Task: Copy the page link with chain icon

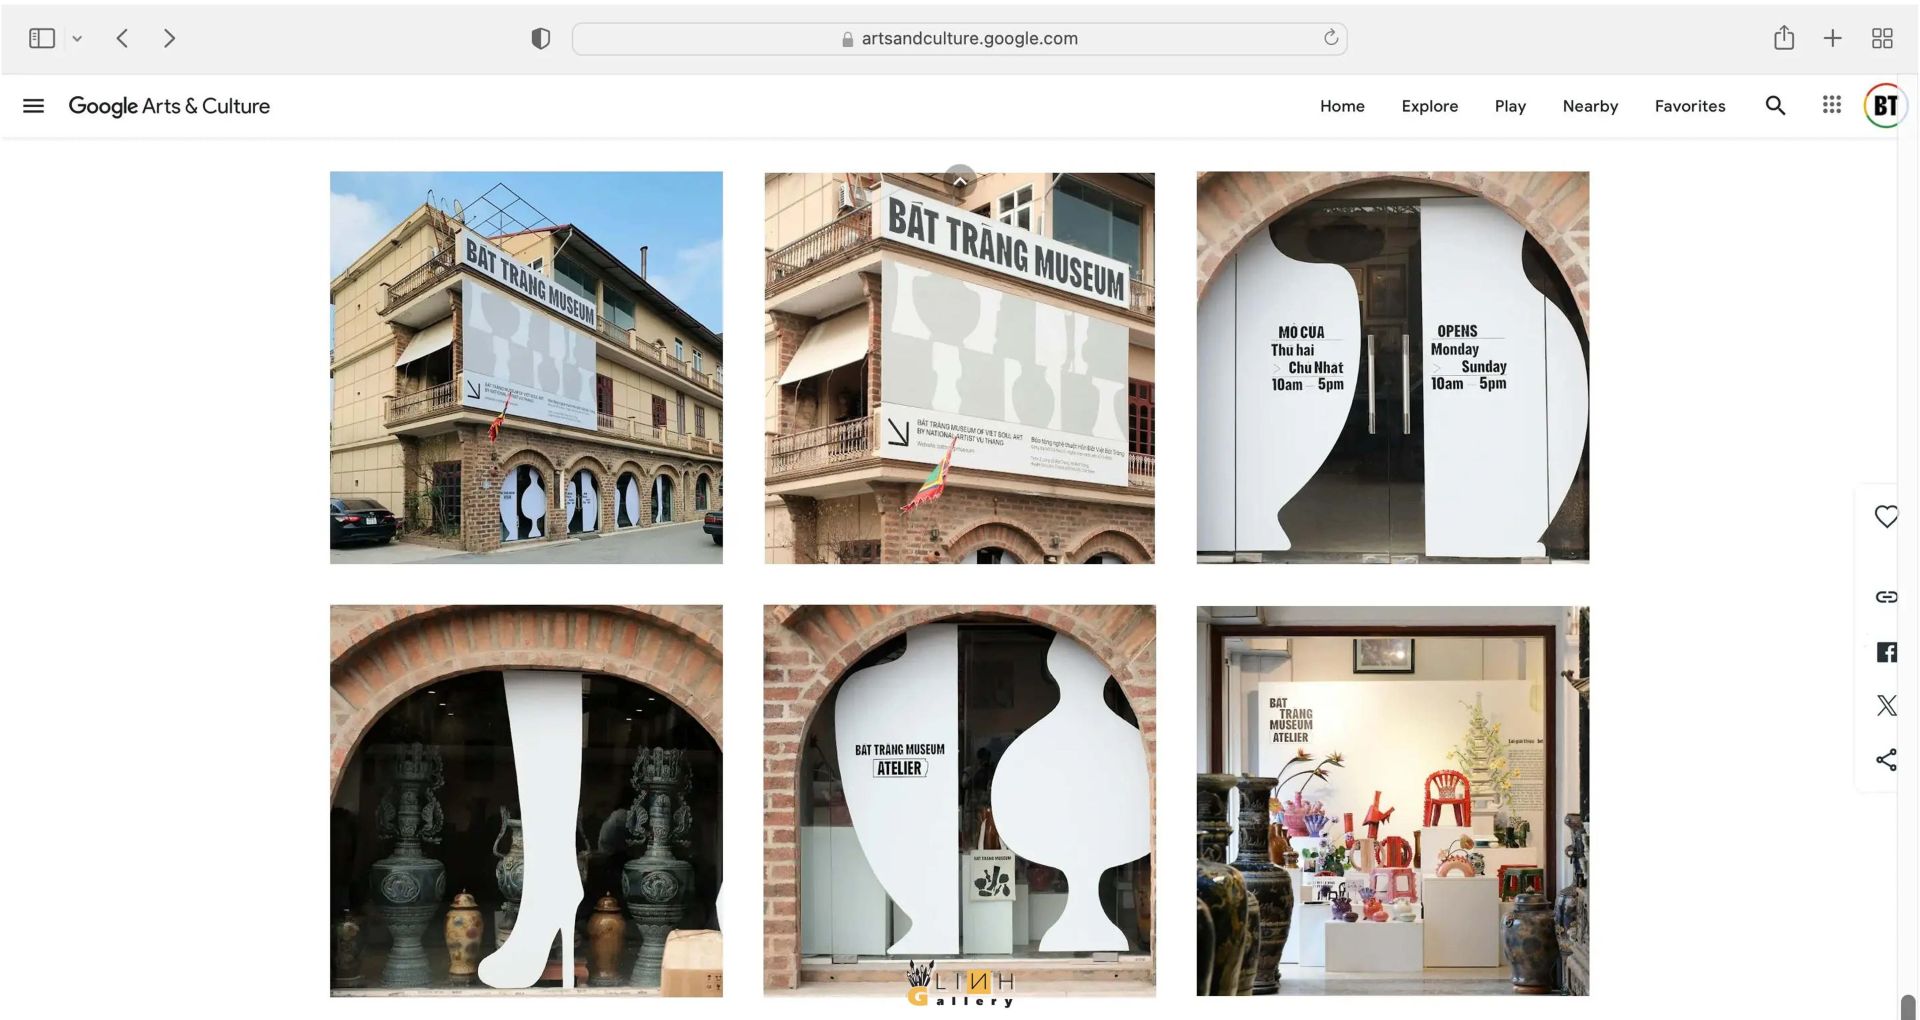Action: click(1886, 597)
